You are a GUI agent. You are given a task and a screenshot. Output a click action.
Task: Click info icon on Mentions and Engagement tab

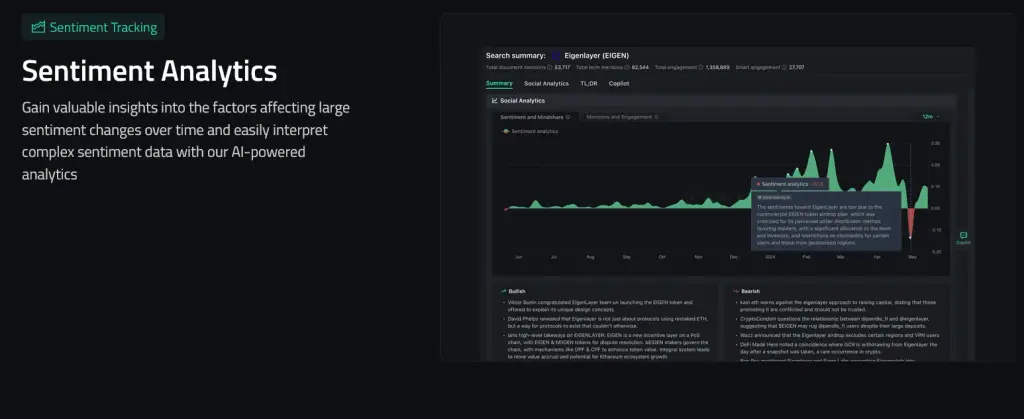point(656,117)
